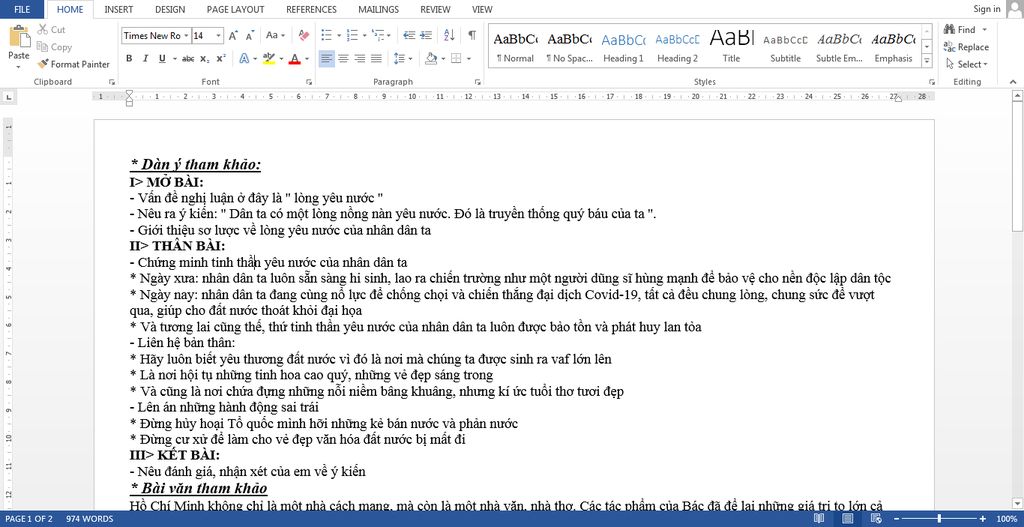The width and height of the screenshot is (1024, 527).
Task: Click the Copy icon
Action: [42, 47]
